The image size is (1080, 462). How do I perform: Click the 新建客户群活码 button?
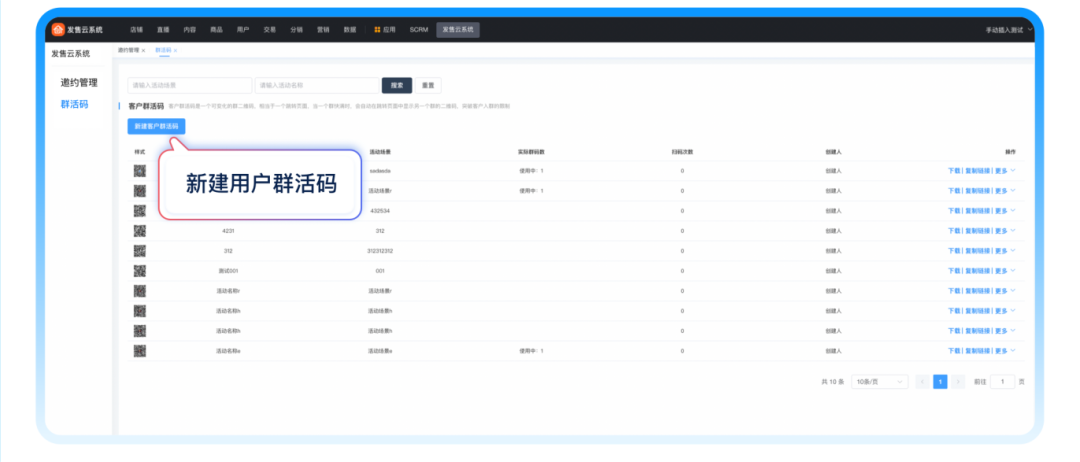[x=156, y=127]
